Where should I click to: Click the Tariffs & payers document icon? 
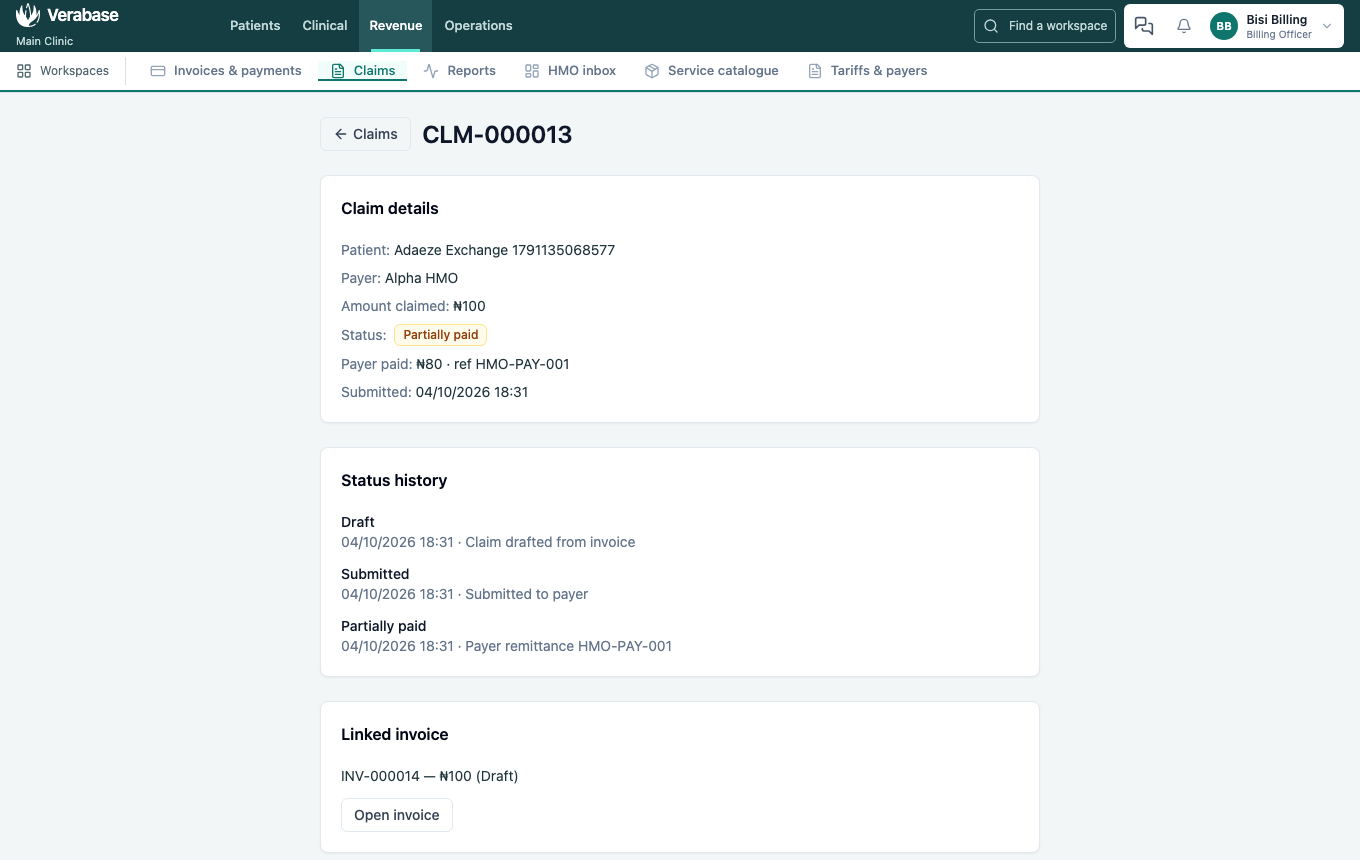coord(815,71)
